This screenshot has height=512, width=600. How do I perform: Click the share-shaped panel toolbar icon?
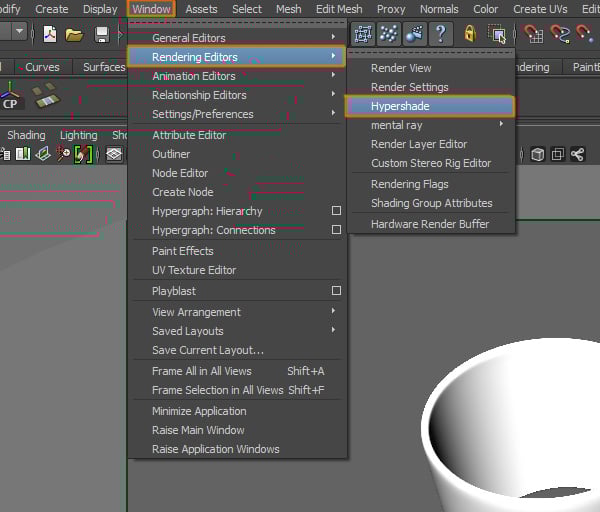[x=577, y=155]
